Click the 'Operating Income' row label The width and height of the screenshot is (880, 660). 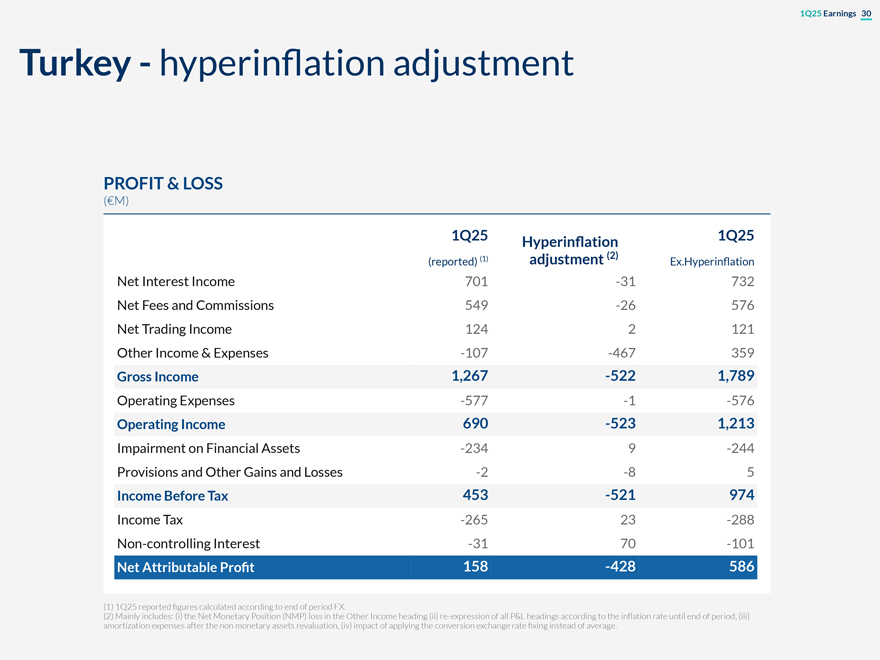171,424
